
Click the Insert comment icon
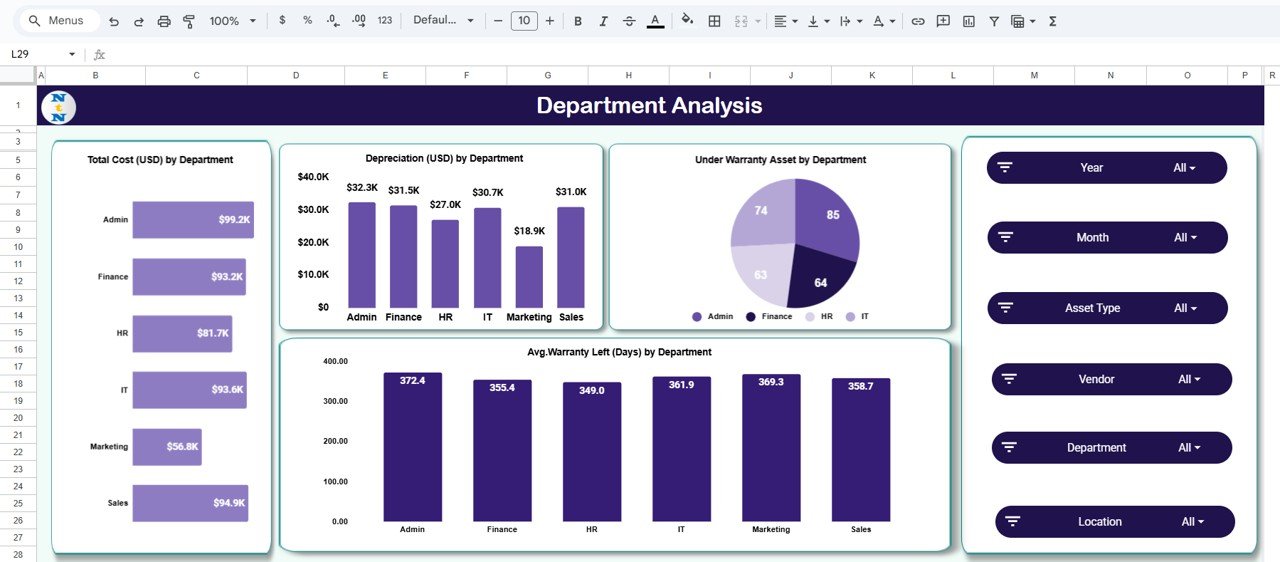[x=942, y=21]
